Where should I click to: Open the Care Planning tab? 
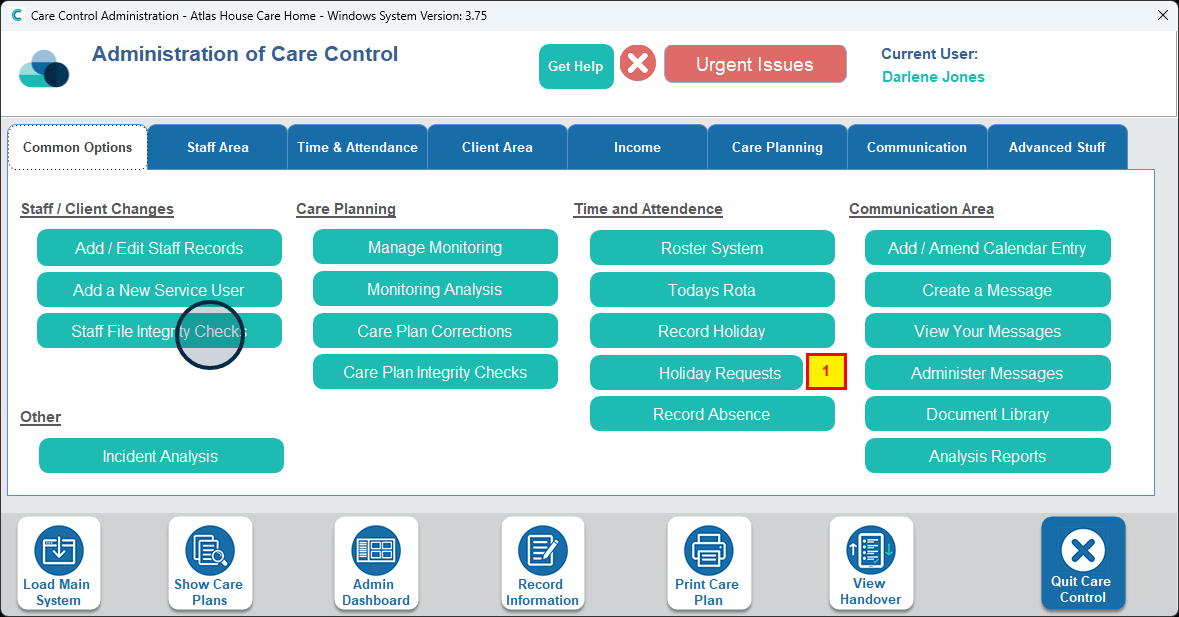coord(777,147)
